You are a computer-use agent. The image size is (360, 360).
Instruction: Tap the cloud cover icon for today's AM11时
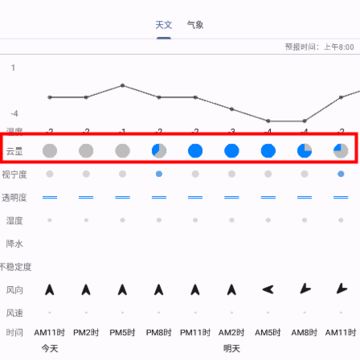[50, 151]
